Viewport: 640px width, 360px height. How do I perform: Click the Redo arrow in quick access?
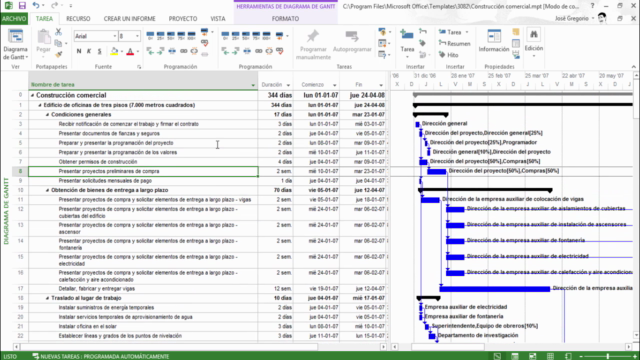pos(54,6)
